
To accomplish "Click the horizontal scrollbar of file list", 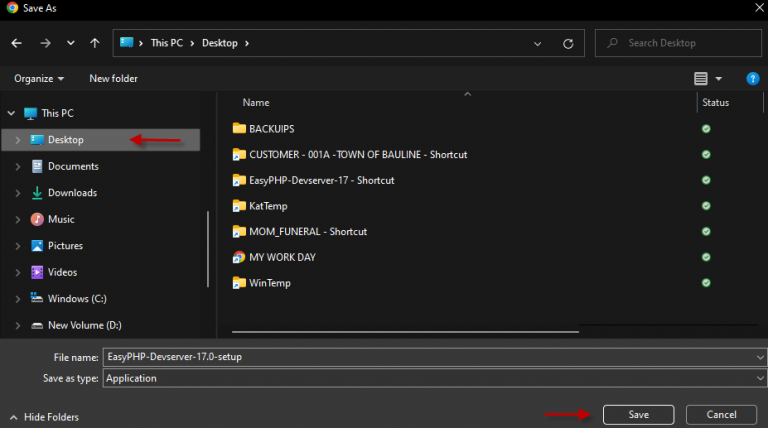I will (x=405, y=332).
